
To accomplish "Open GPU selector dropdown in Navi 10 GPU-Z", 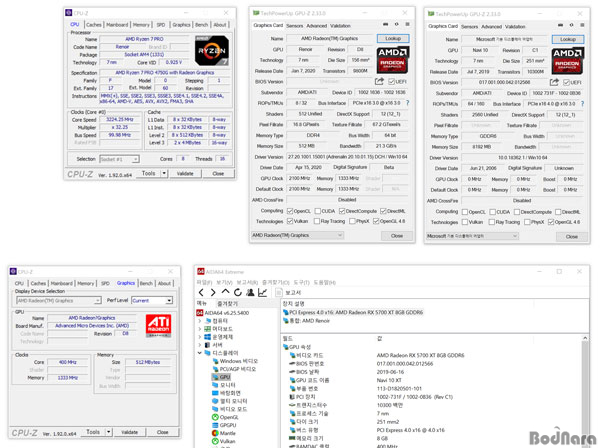I will point(472,236).
